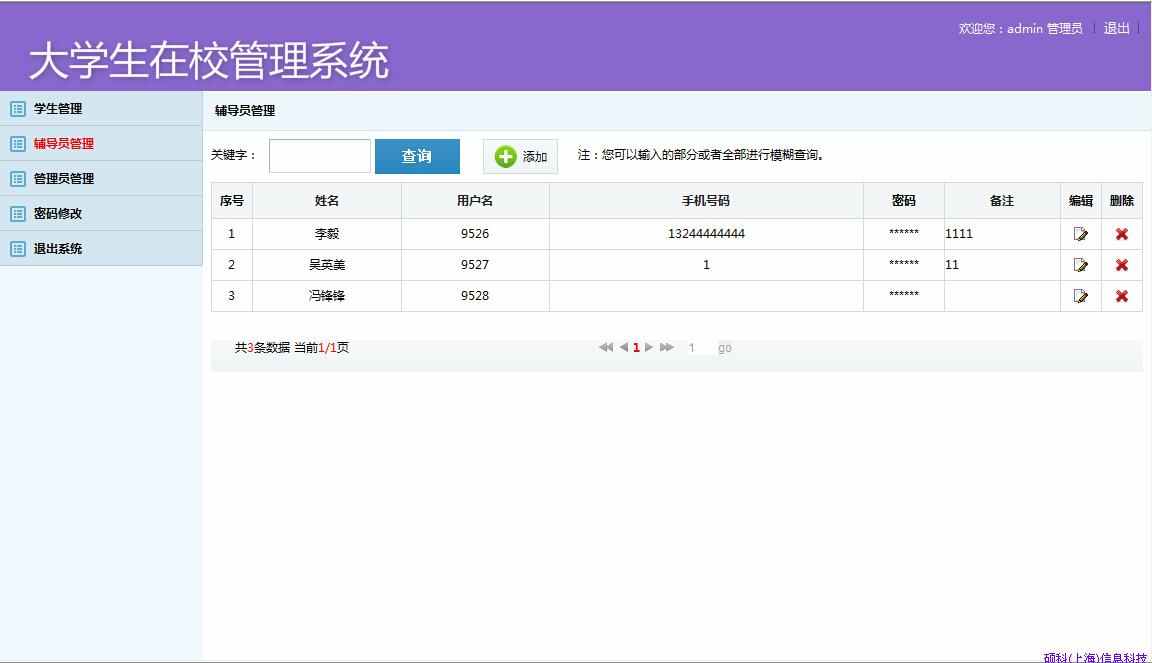Delete the 李毅 counselor record

1121,234
